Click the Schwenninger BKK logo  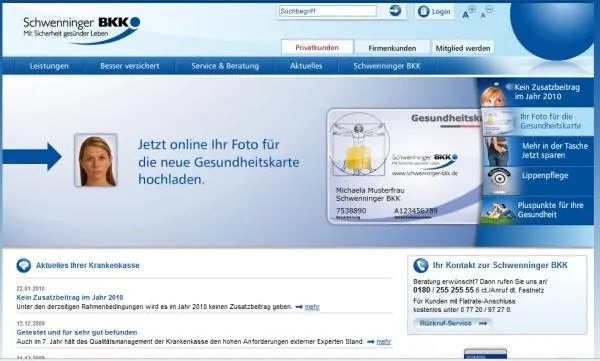coord(81,30)
